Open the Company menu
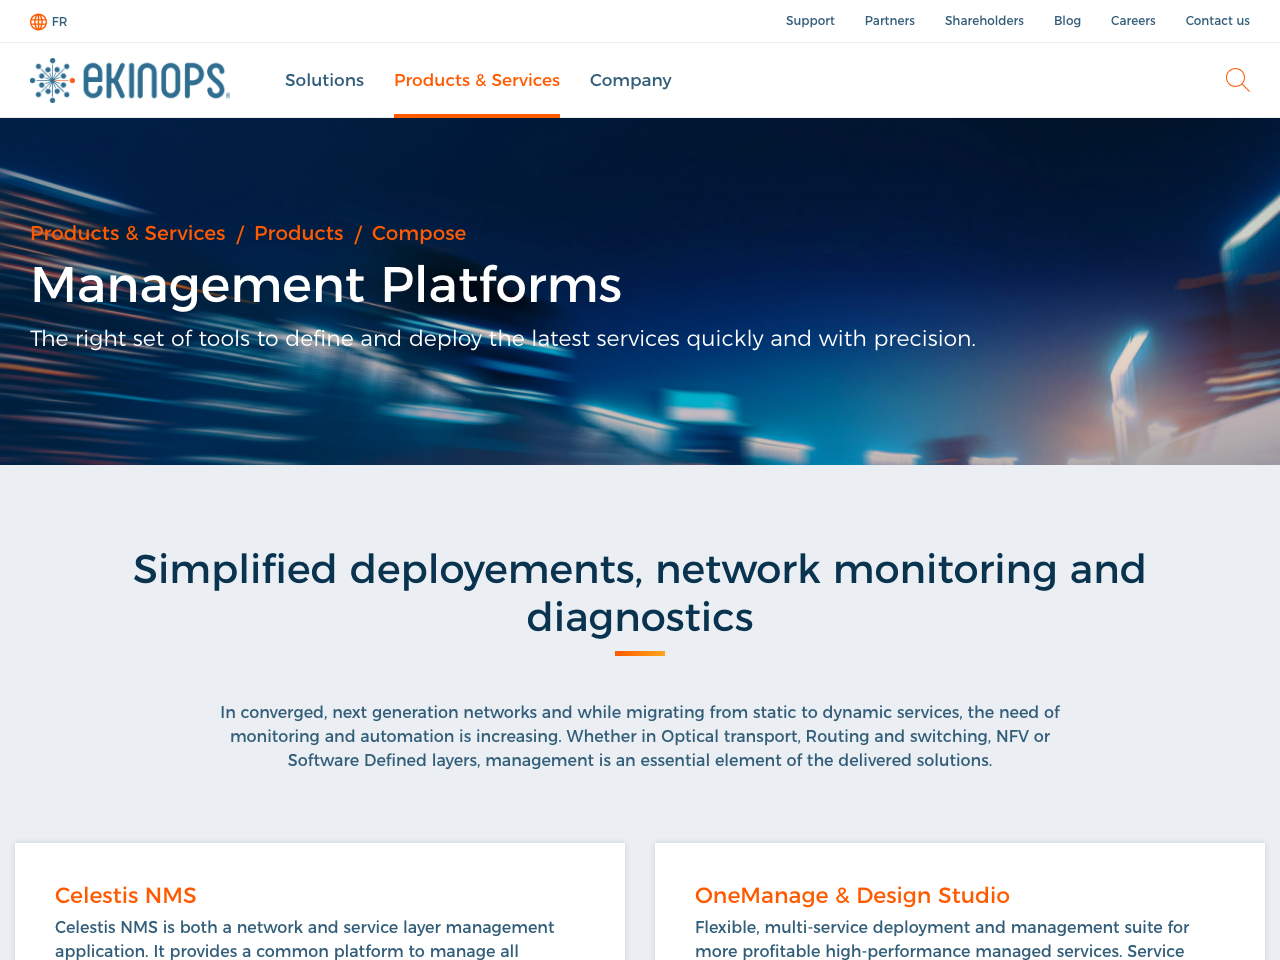The height and width of the screenshot is (960, 1280). [630, 78]
